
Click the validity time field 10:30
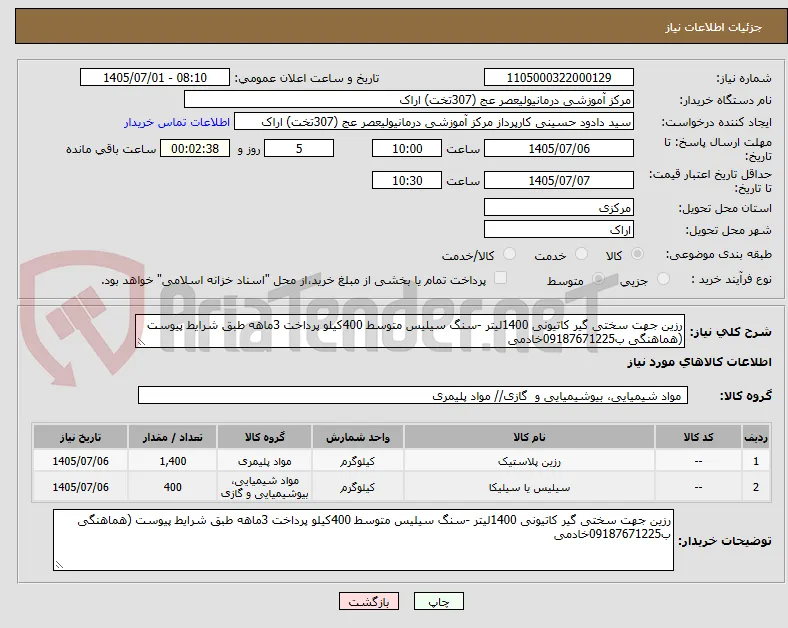[x=407, y=180]
